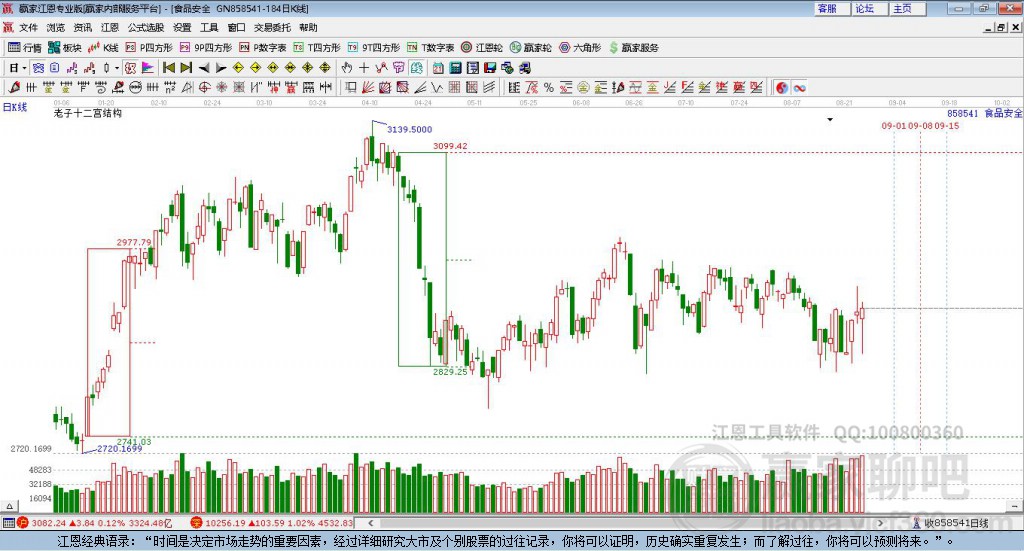
Task: Jump to last bar navigation icon
Action: click(186, 68)
